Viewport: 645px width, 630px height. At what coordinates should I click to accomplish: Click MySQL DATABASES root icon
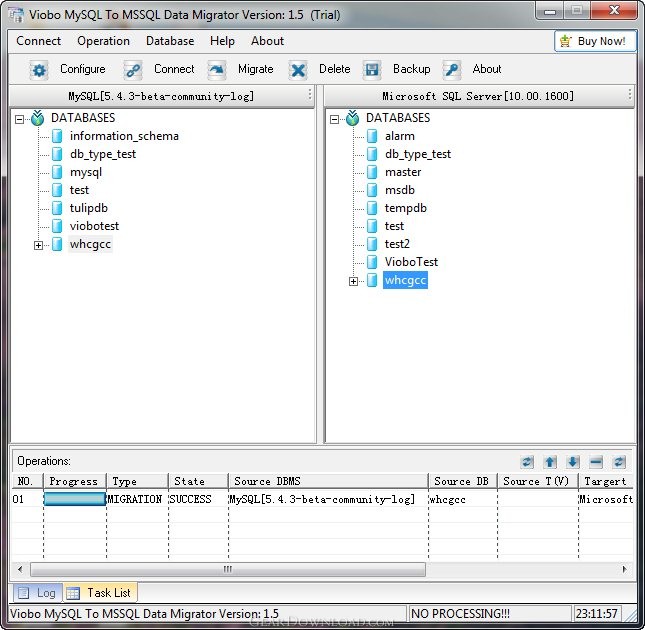[x=38, y=118]
